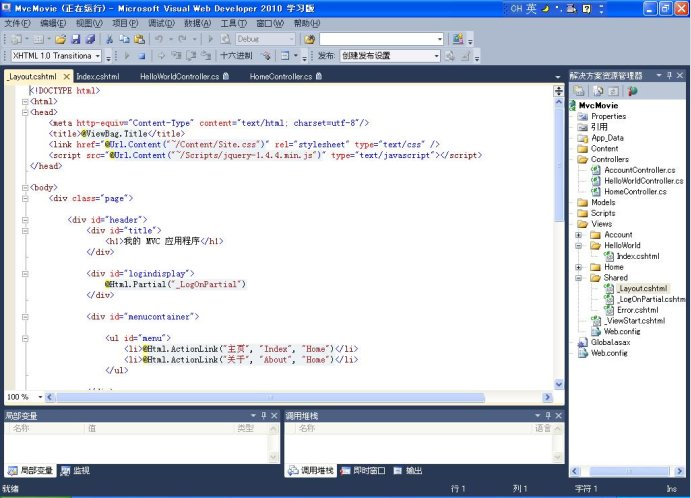Open the 创建发布设置 publish dropdown
This screenshot has height=498, width=691.
tap(436, 56)
